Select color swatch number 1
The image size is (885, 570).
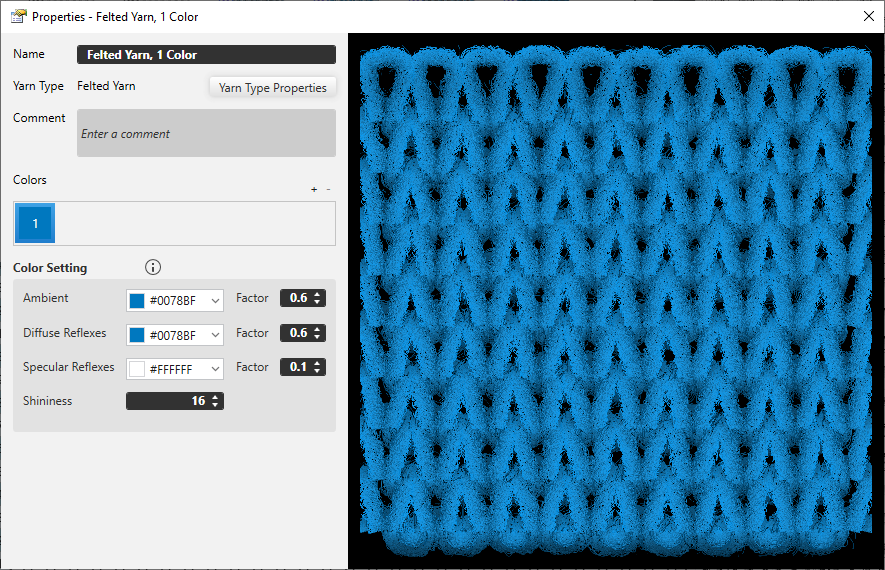point(35,224)
